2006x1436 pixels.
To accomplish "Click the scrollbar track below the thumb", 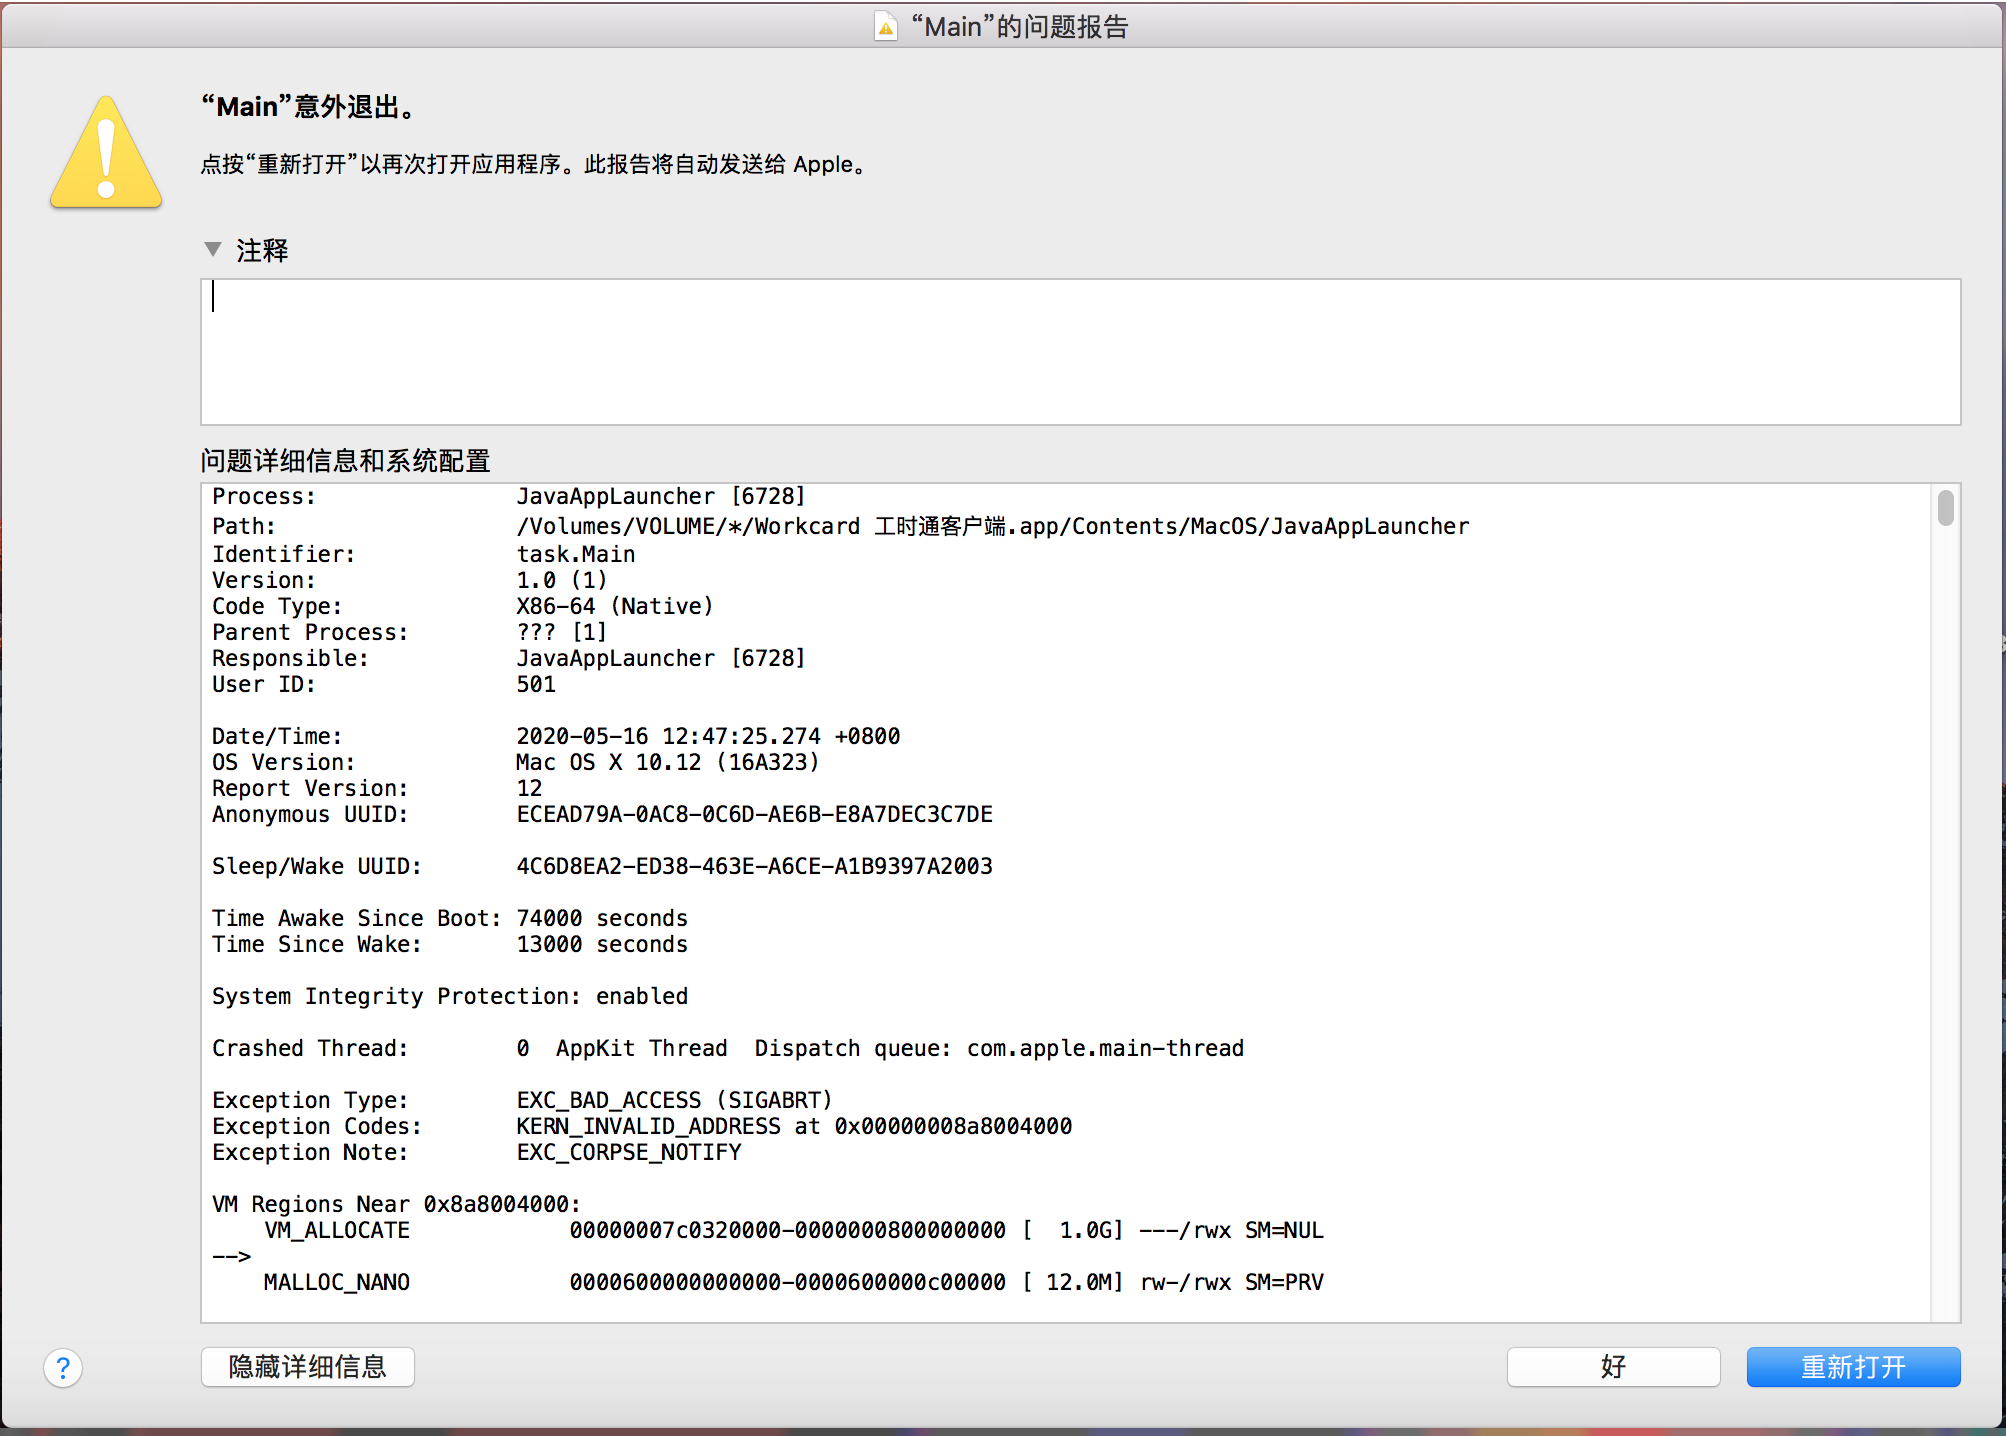I will click(1945, 900).
